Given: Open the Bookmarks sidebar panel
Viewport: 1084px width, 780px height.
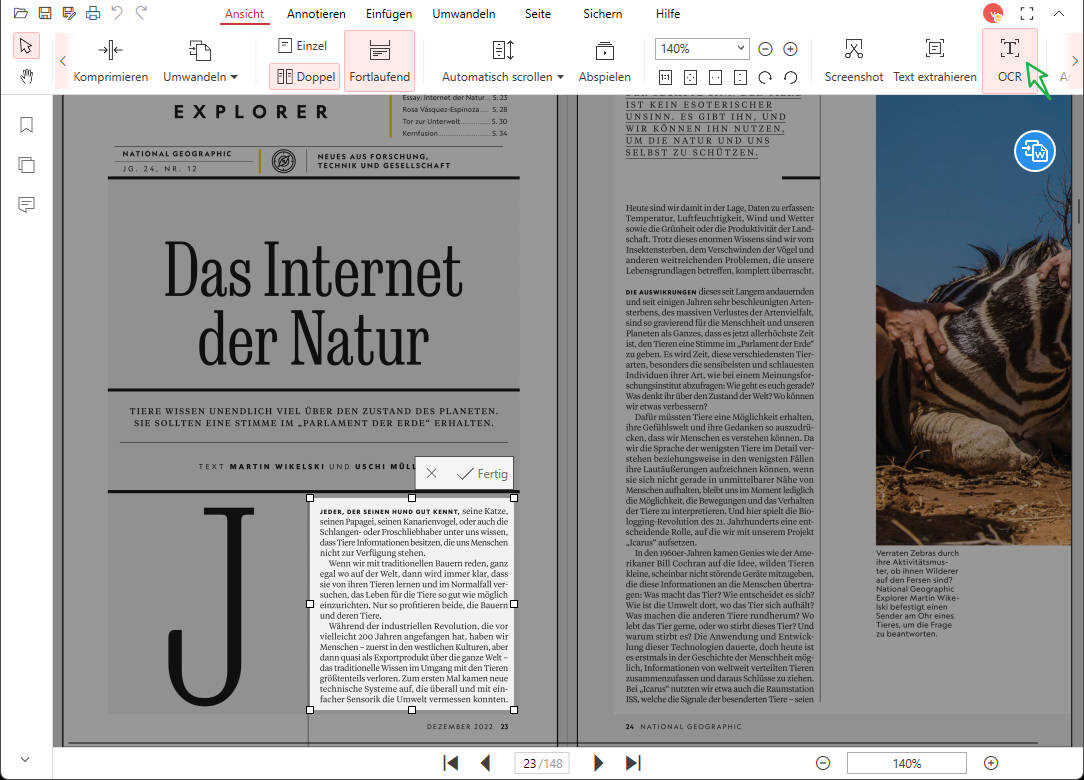Looking at the screenshot, I should coord(25,125).
